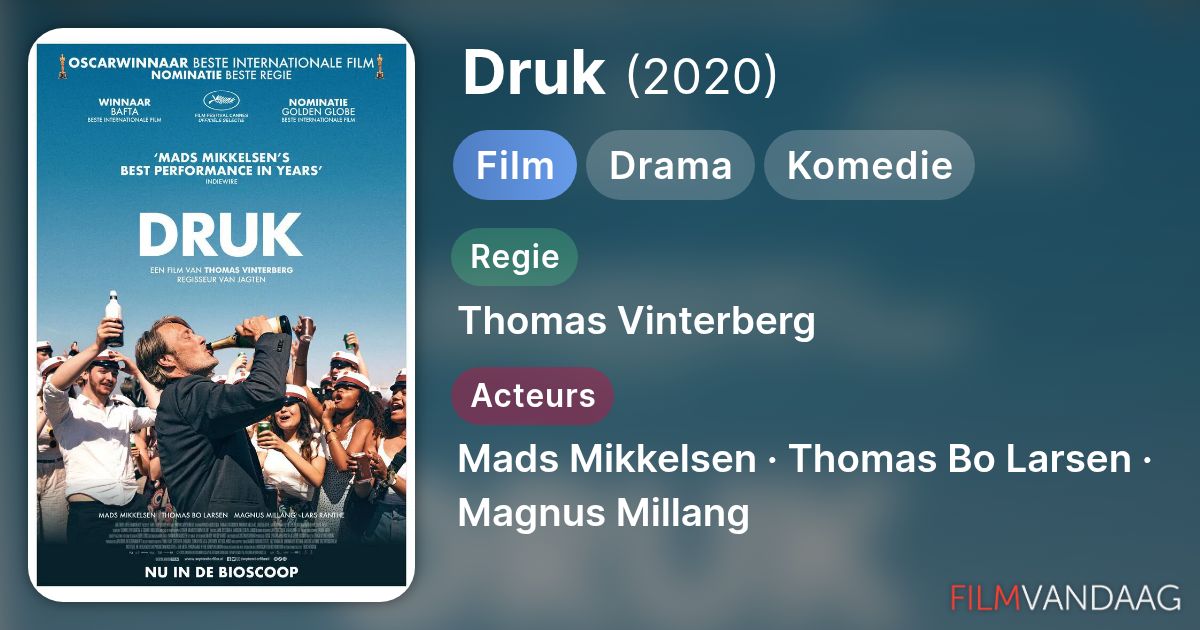Select the Film tag
The width and height of the screenshot is (1200, 630).
pos(515,165)
